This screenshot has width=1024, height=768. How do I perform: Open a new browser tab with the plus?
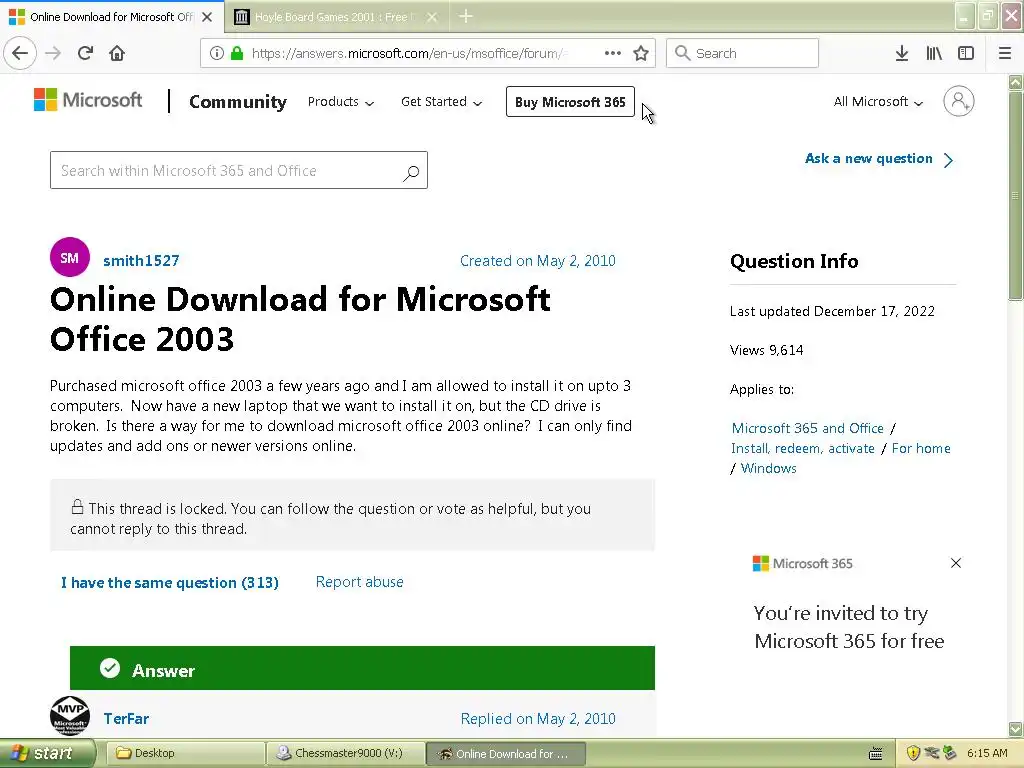(466, 16)
